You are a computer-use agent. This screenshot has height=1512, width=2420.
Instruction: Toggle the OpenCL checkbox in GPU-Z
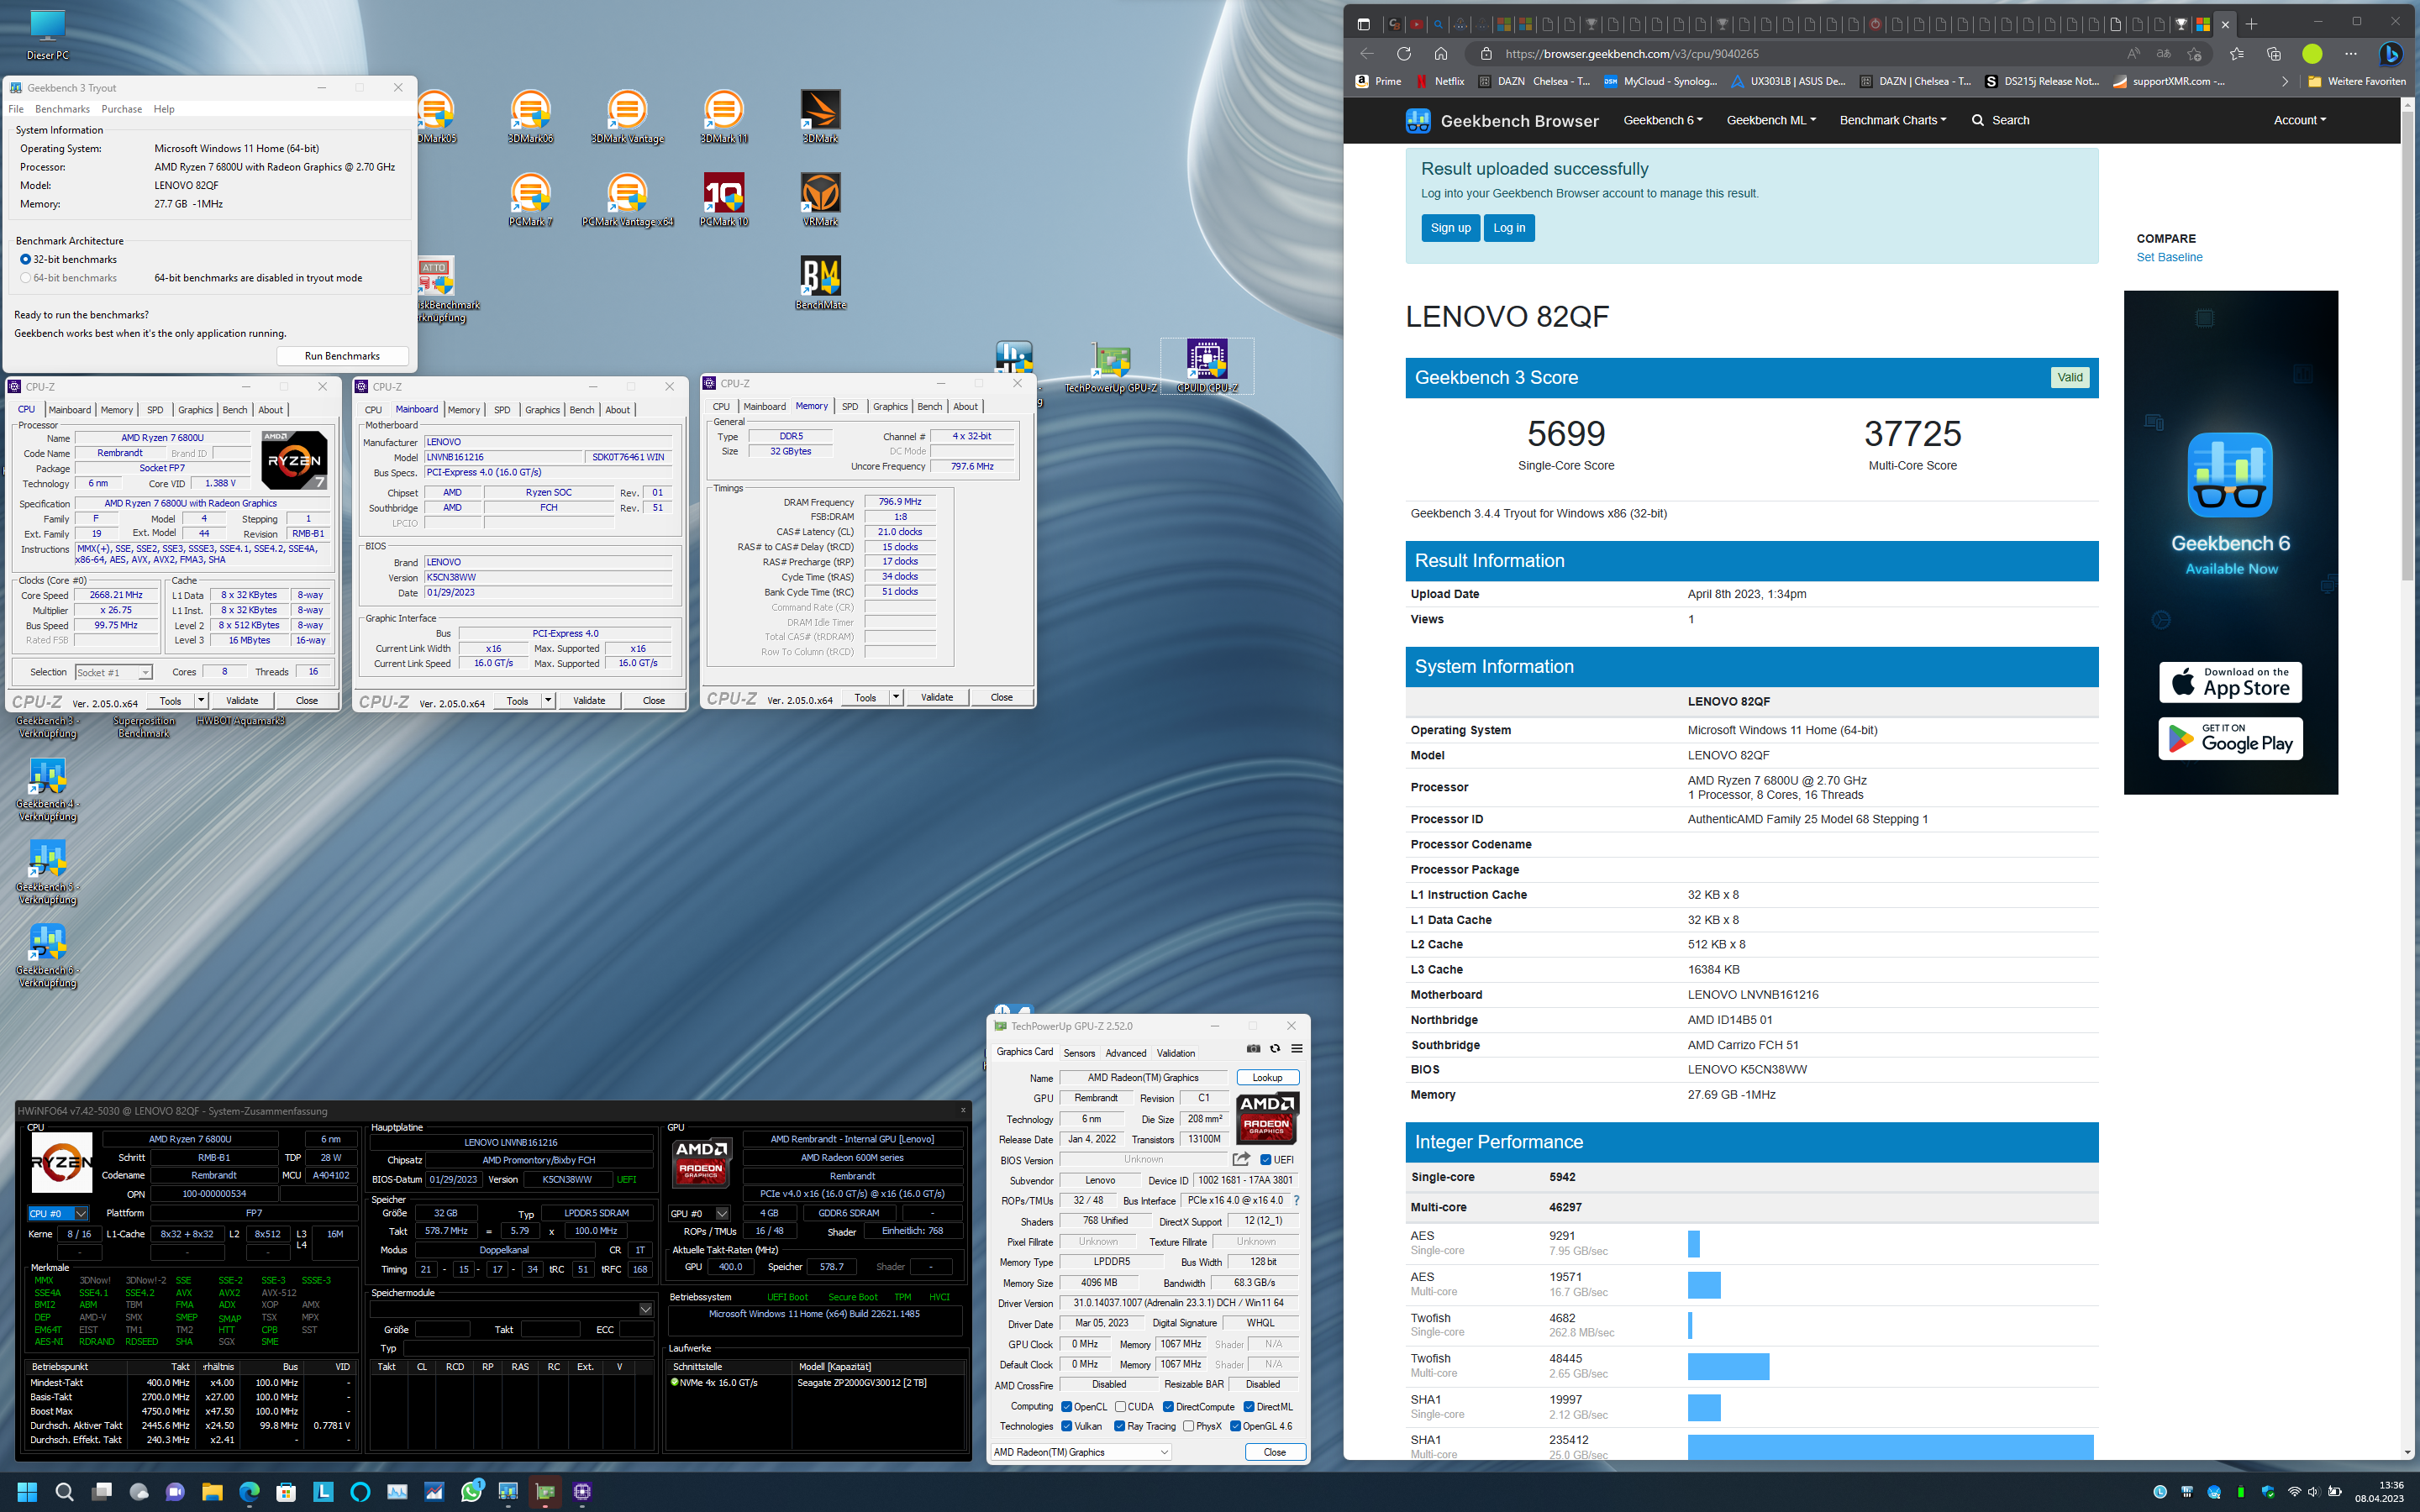pyautogui.click(x=1067, y=1407)
